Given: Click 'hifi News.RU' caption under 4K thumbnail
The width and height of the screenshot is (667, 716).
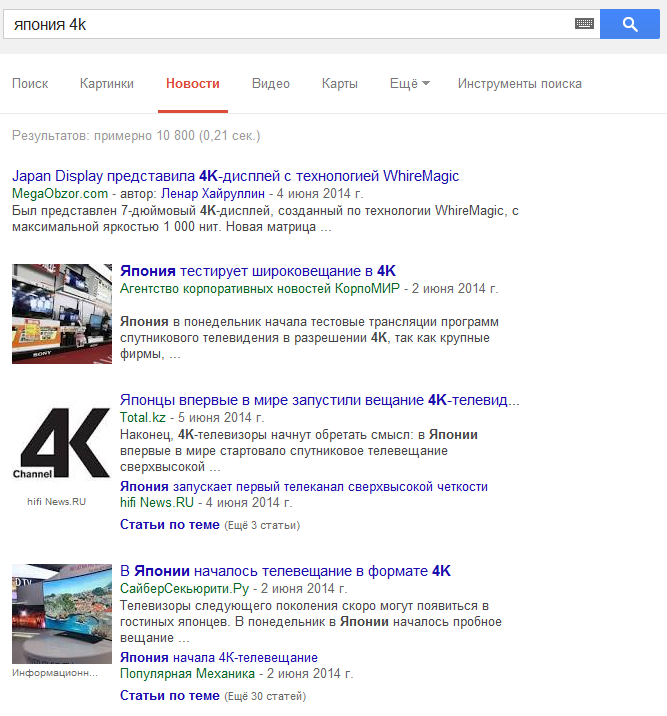Looking at the screenshot, I should (57, 501).
